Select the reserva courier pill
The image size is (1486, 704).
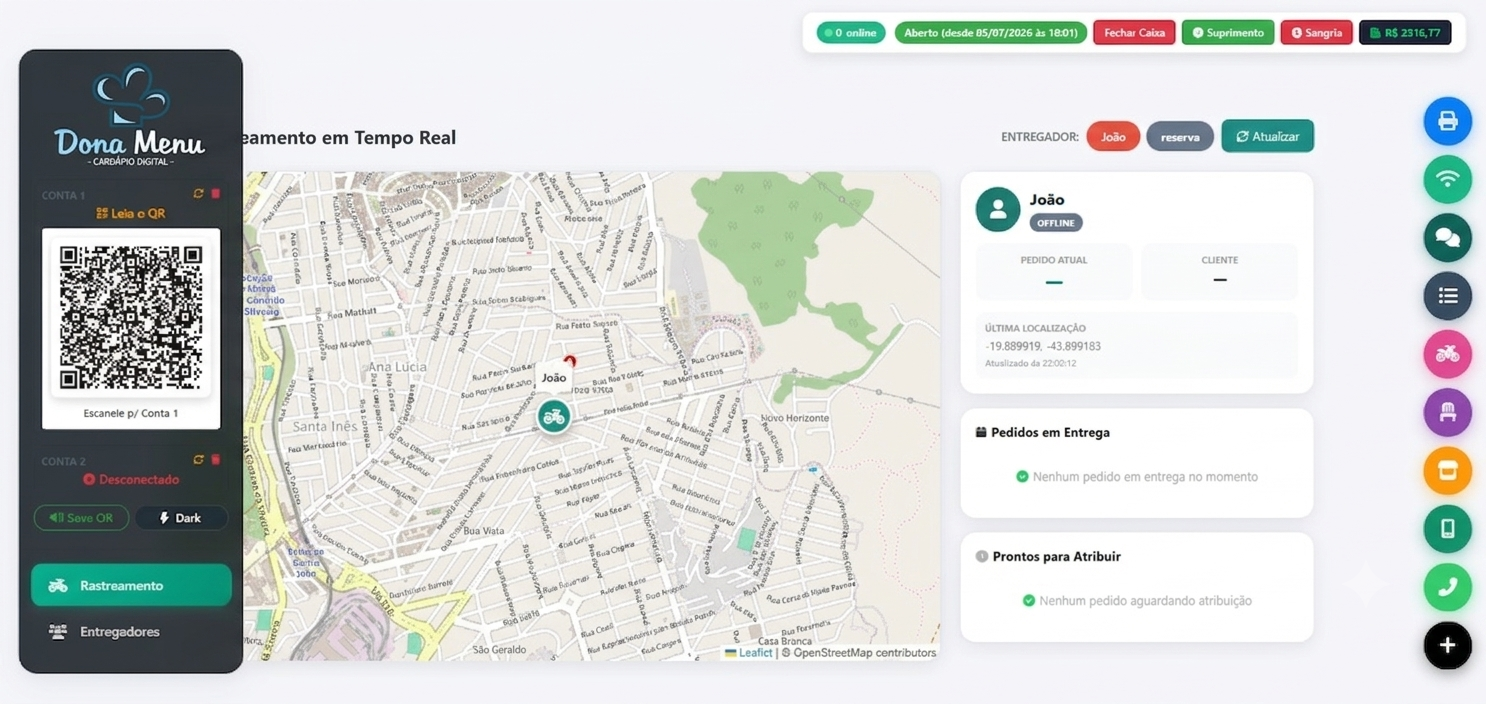[x=1180, y=137]
